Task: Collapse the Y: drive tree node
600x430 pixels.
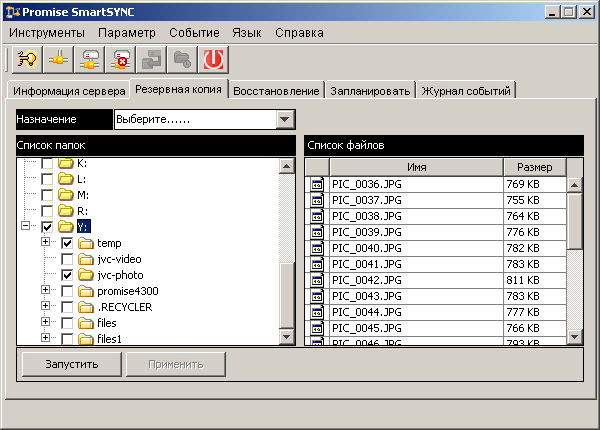Action: pyautogui.click(x=26, y=226)
